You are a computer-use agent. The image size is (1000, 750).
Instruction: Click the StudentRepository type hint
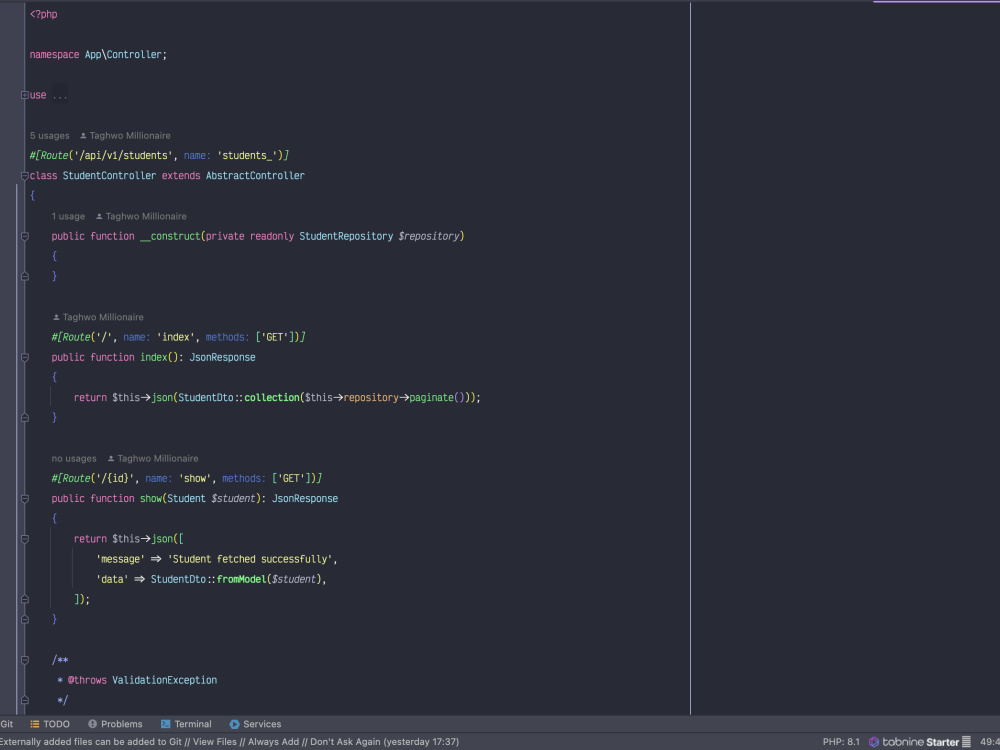(x=346, y=236)
